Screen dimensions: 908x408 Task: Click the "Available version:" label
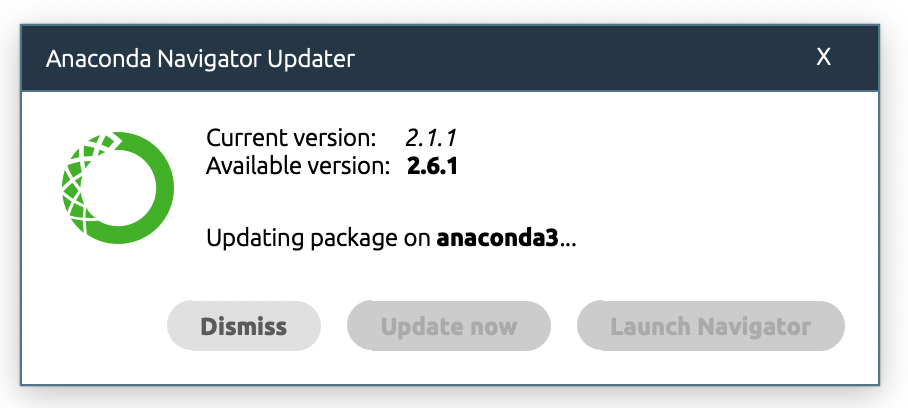[298, 165]
